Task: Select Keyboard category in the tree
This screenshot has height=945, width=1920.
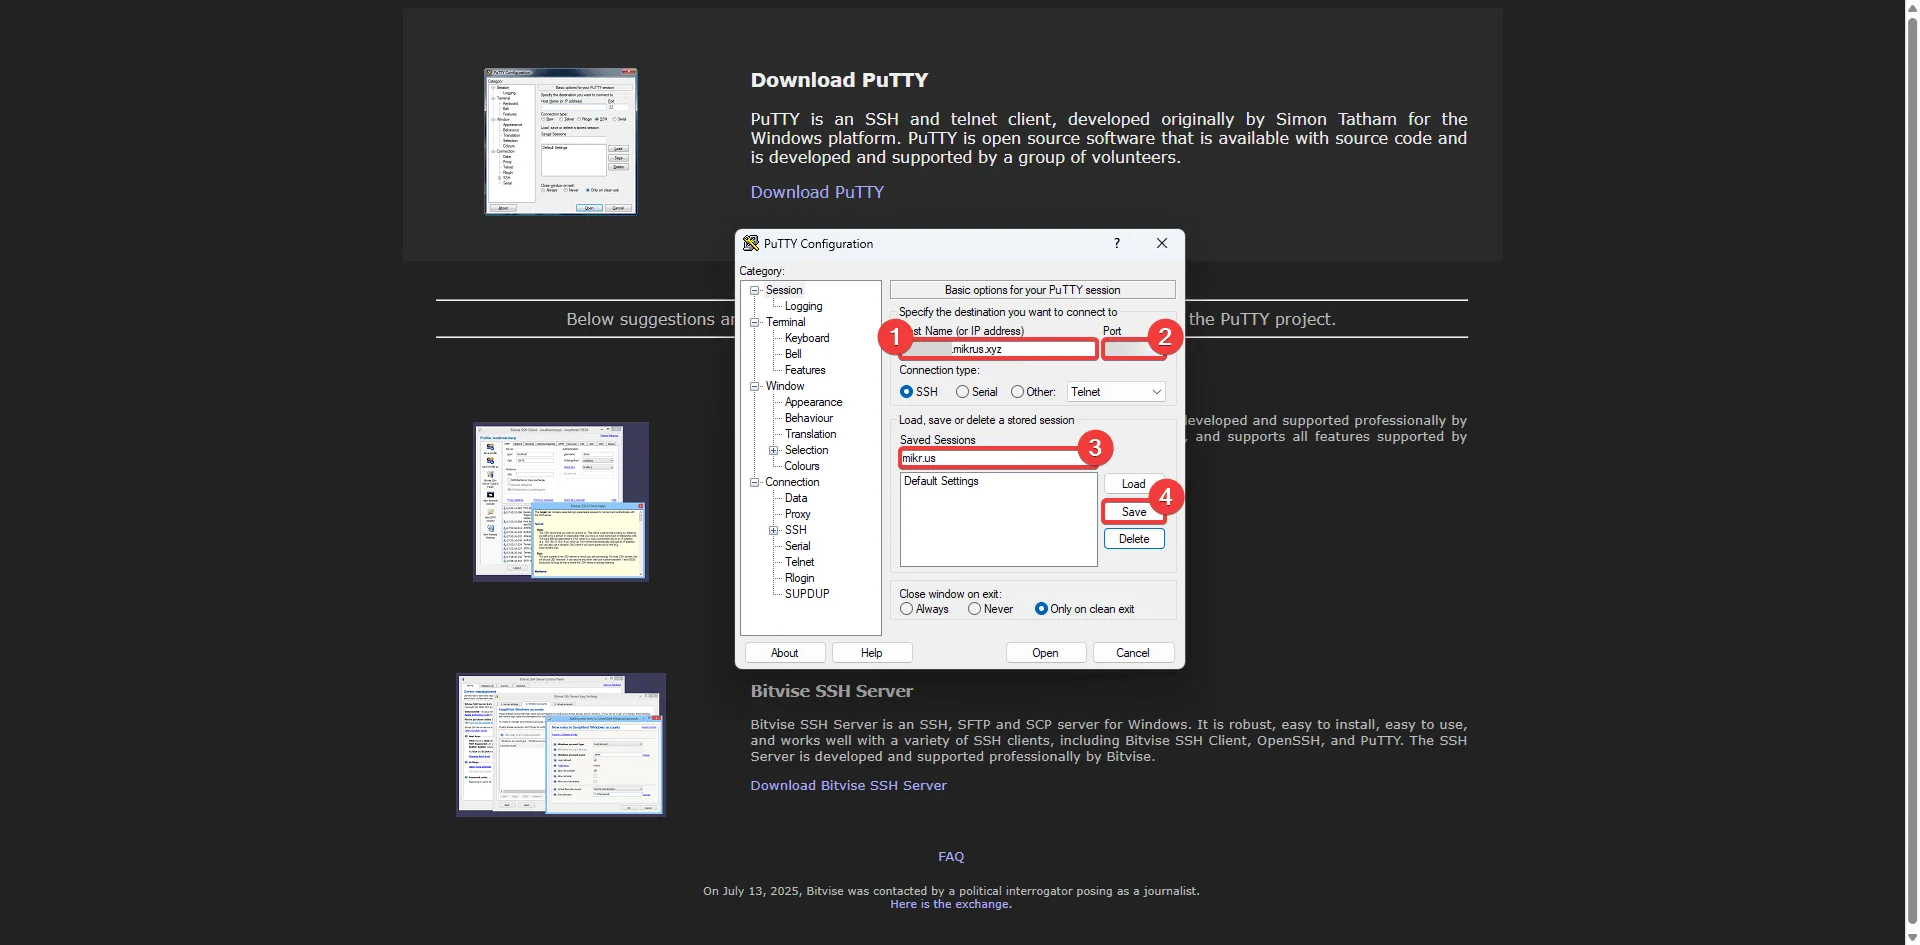Action: click(807, 338)
